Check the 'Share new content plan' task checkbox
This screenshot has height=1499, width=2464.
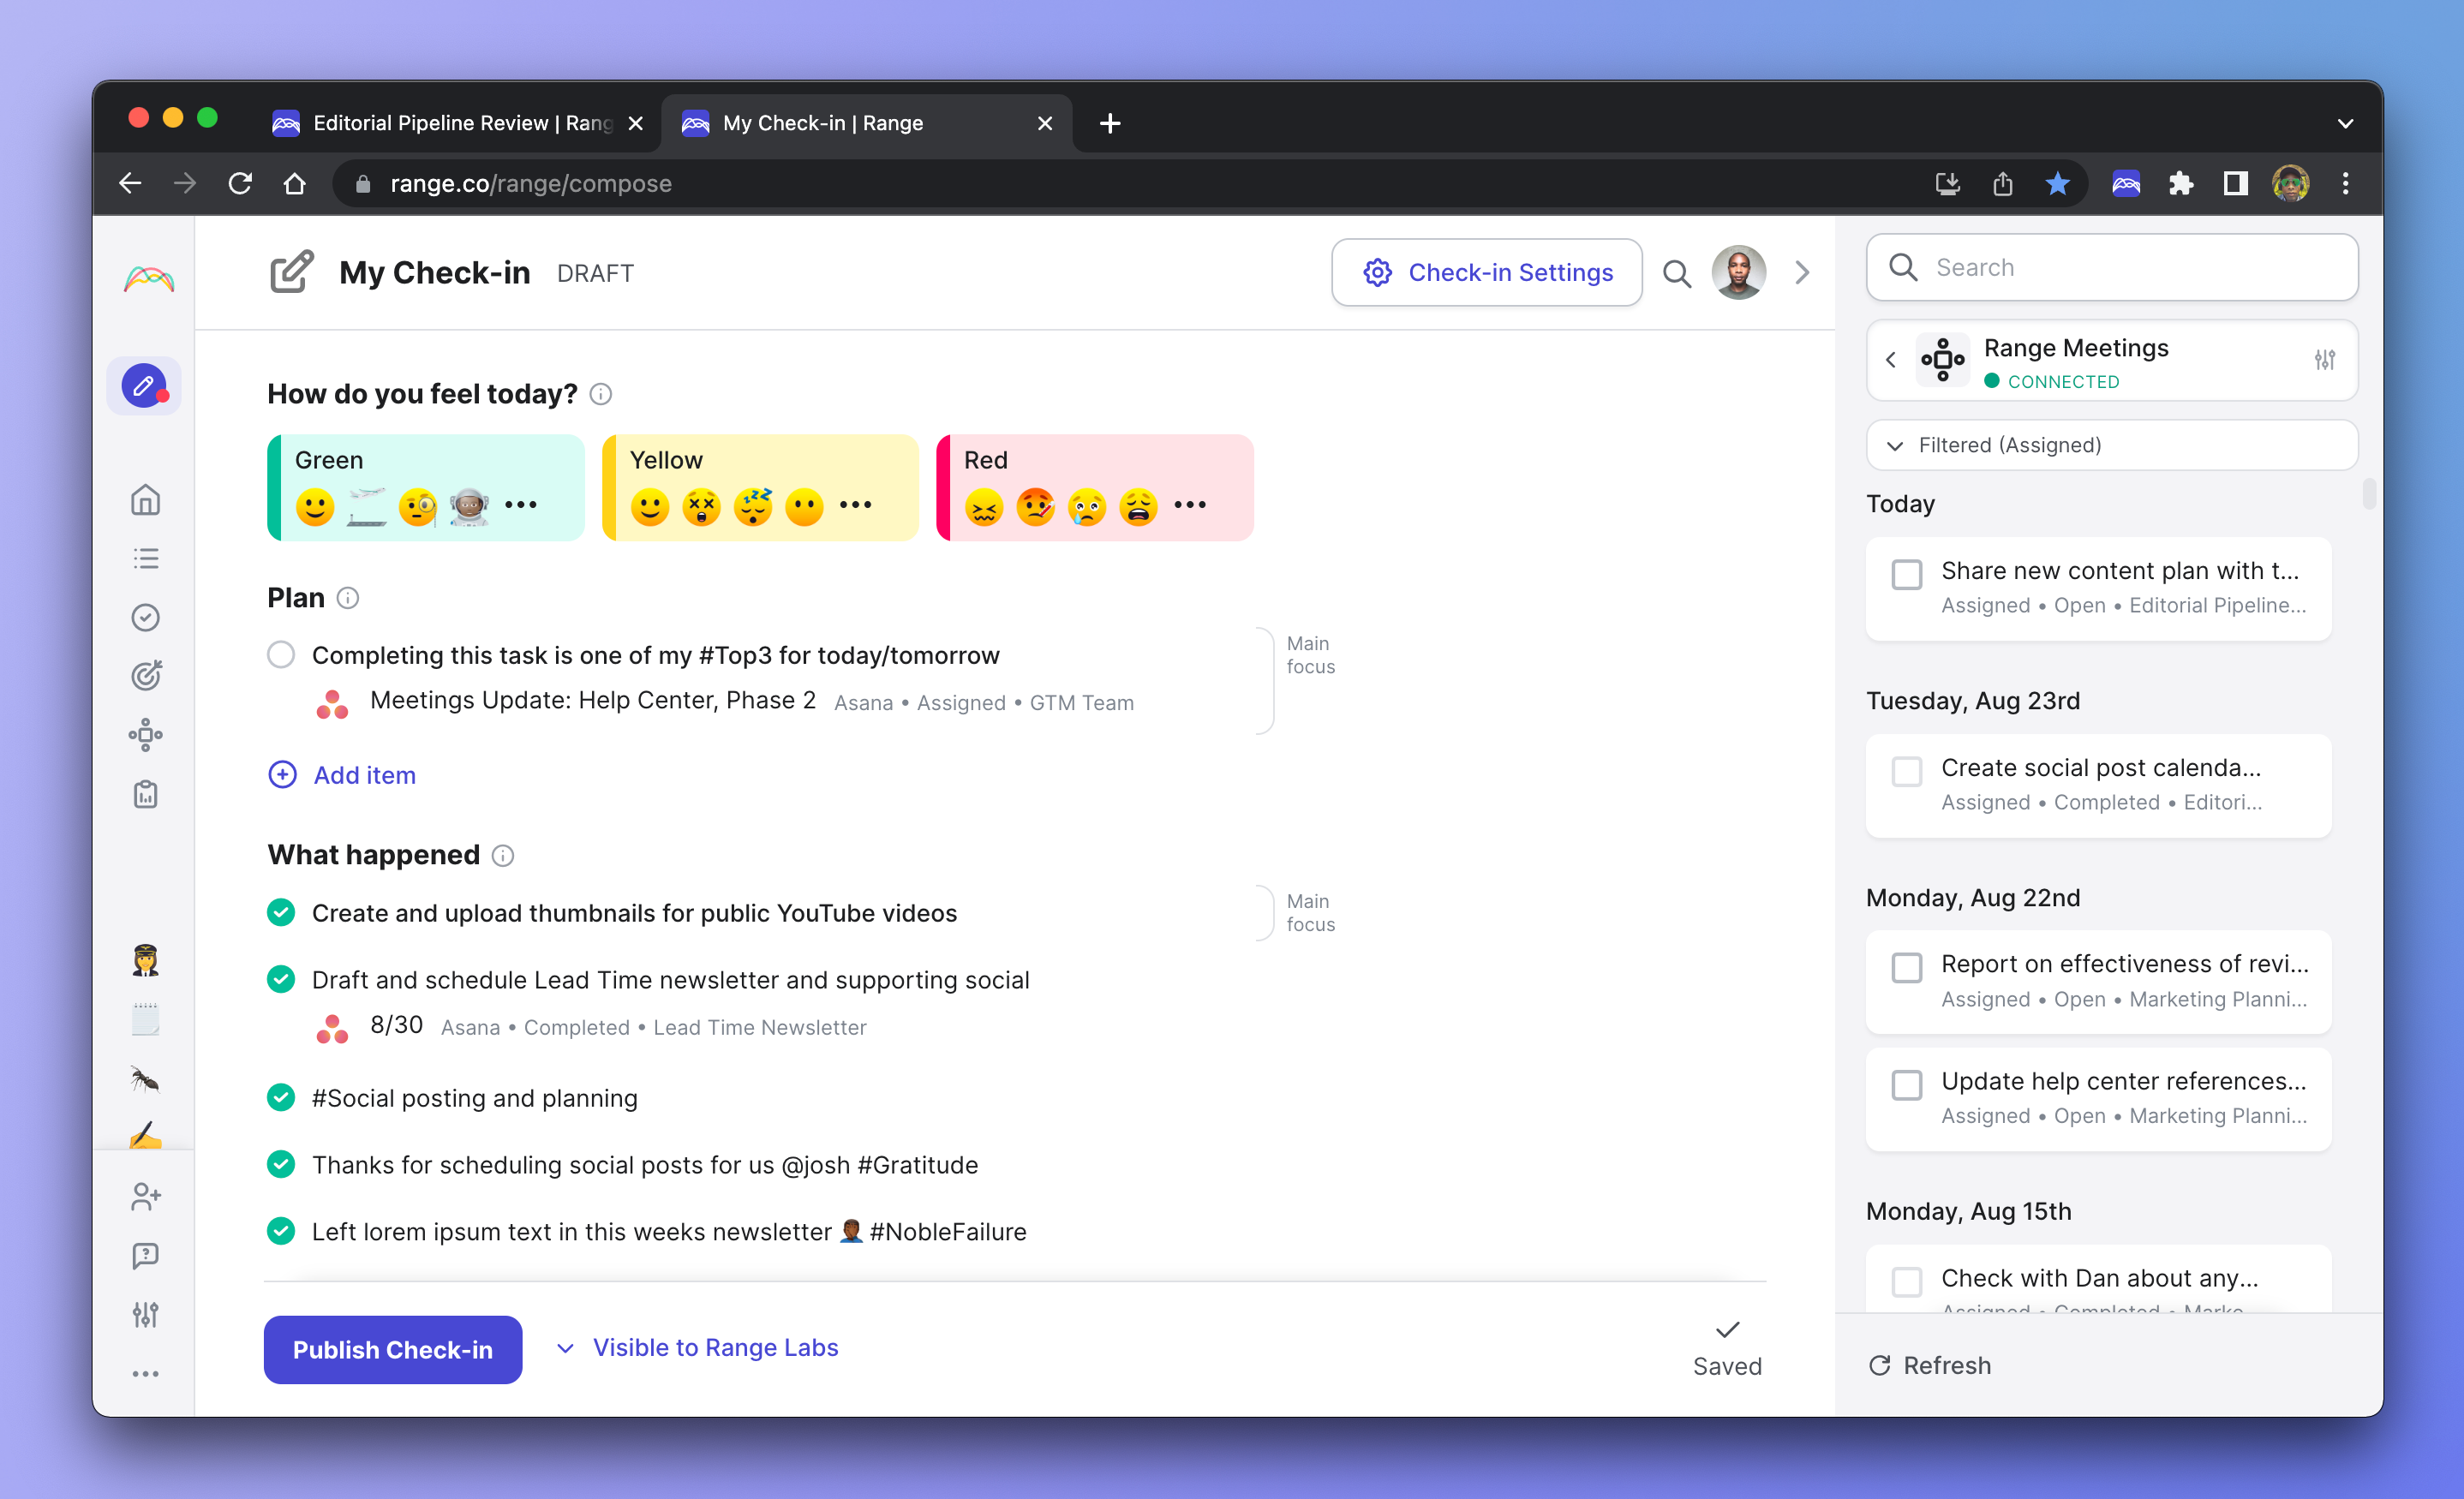pos(1907,575)
